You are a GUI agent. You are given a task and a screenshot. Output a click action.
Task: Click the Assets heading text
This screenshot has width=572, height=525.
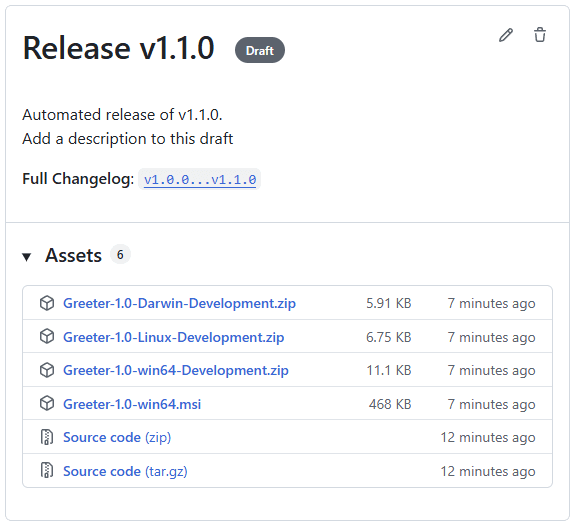[73, 255]
